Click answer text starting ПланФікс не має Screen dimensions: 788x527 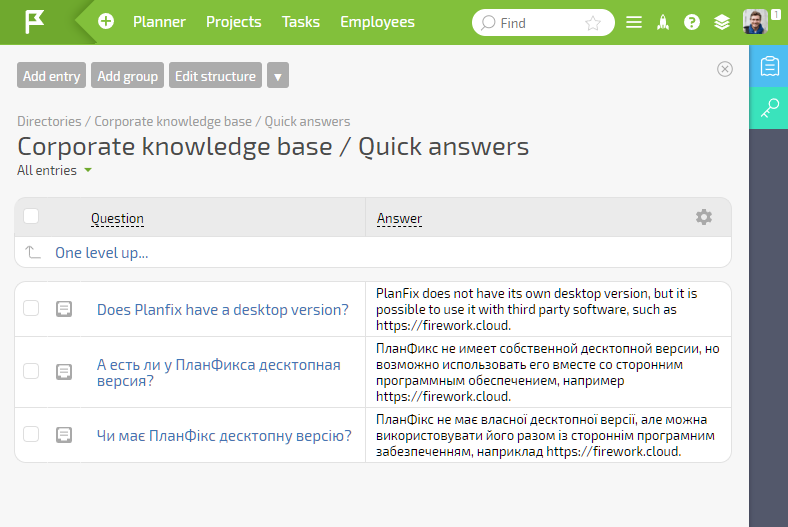click(545, 436)
